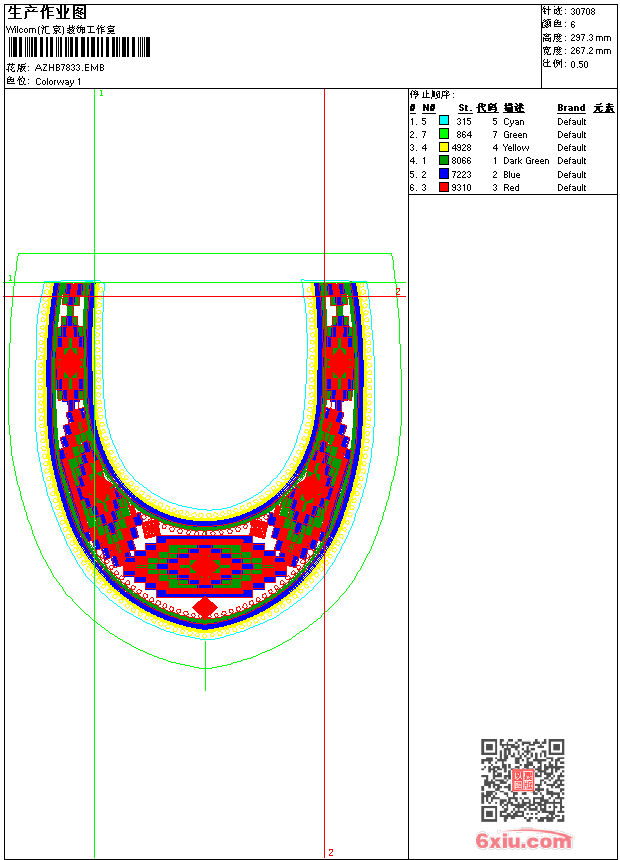Click the St. column header
Viewport: 620px width, 860px height.
(465, 108)
